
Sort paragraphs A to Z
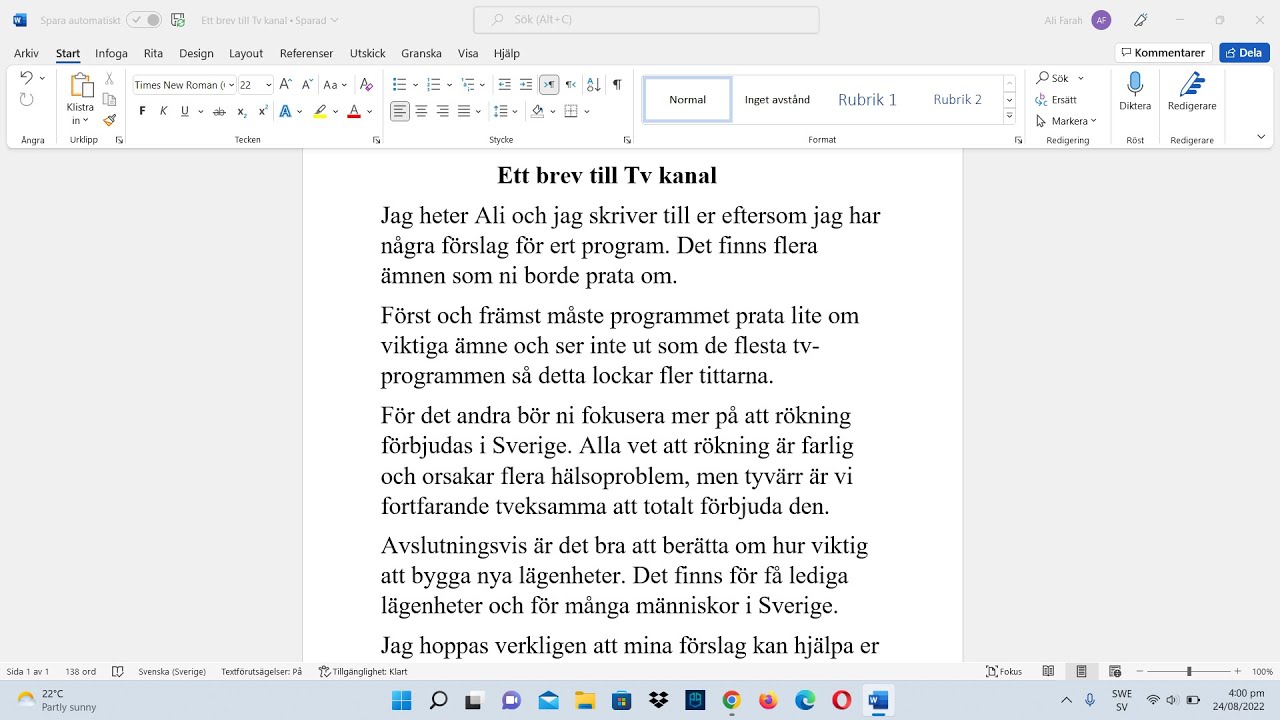pos(593,85)
